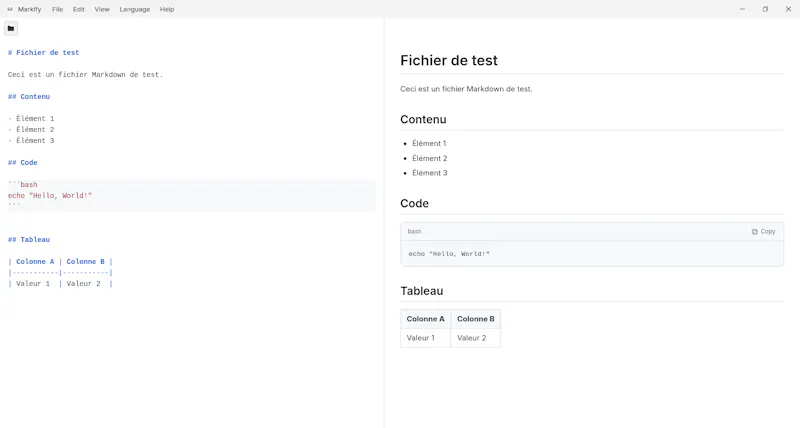The height and width of the screenshot is (428, 800).
Task: Open the File menu
Action: (58, 9)
